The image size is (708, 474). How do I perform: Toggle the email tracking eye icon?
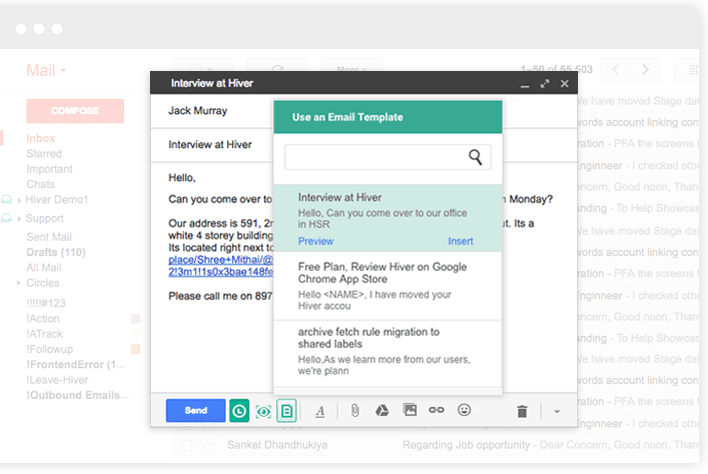pyautogui.click(x=263, y=411)
